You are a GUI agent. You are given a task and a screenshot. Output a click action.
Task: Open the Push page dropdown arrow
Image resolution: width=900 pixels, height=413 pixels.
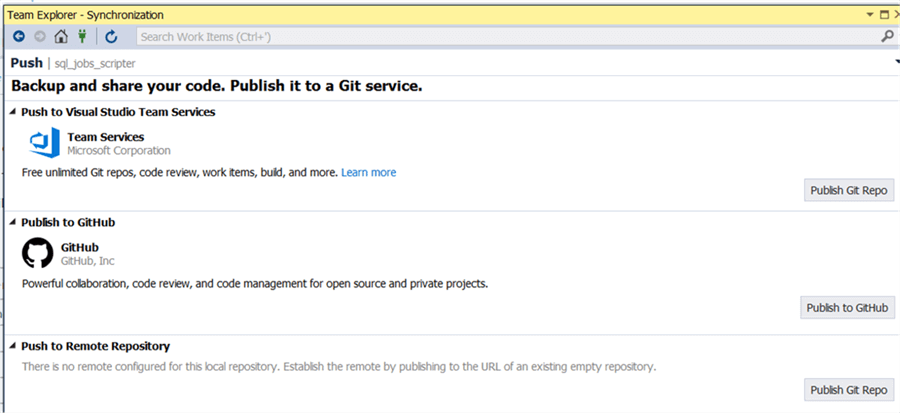[x=896, y=63]
